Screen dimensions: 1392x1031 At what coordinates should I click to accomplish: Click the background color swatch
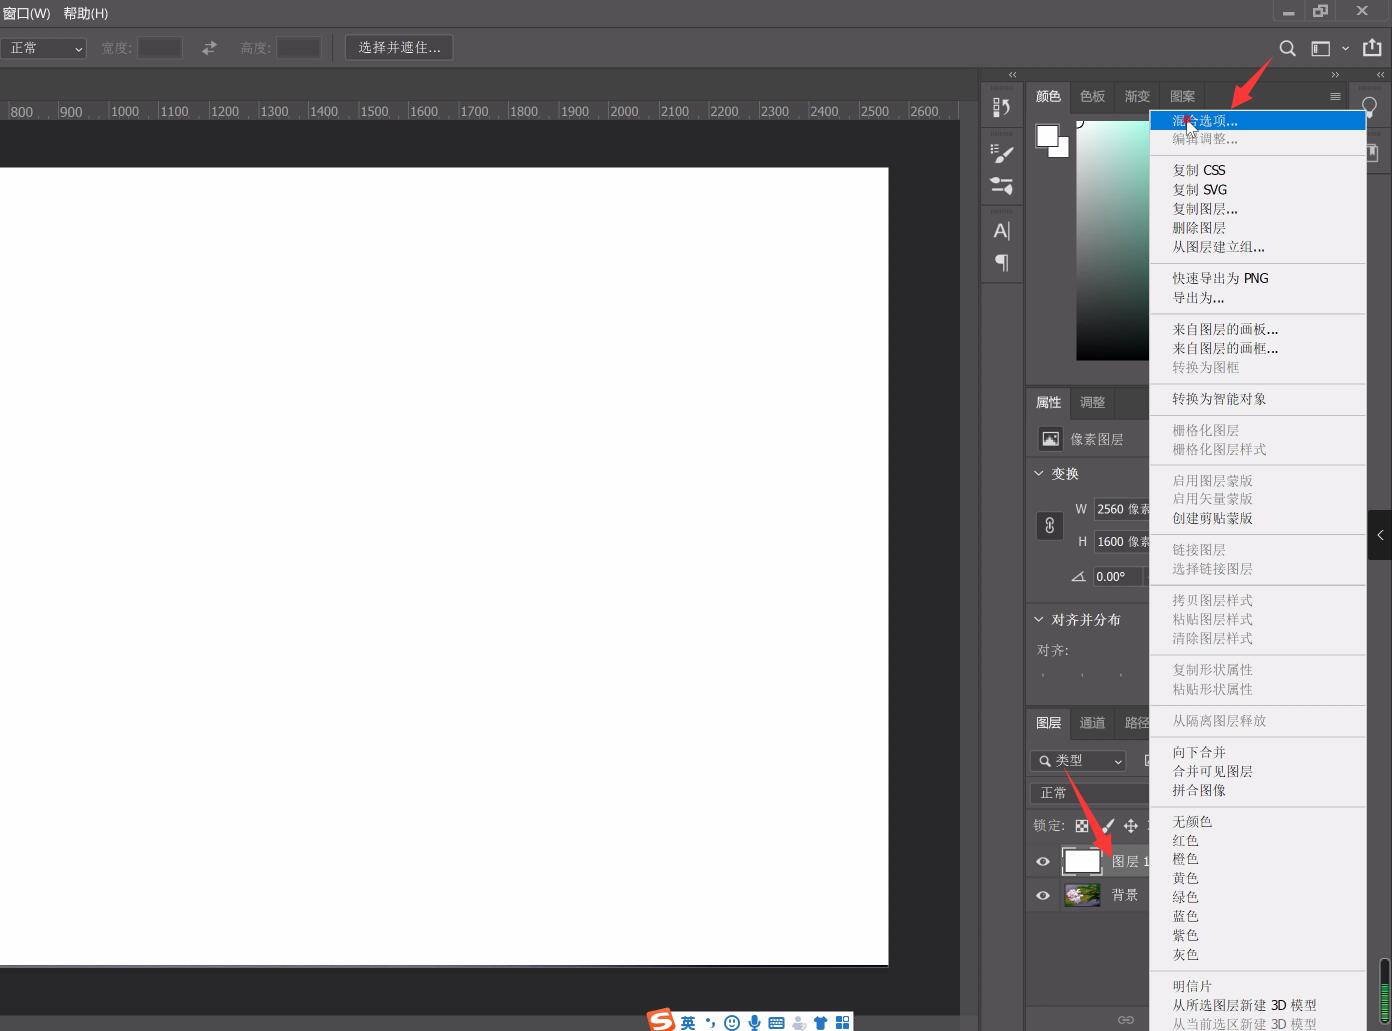point(1062,150)
